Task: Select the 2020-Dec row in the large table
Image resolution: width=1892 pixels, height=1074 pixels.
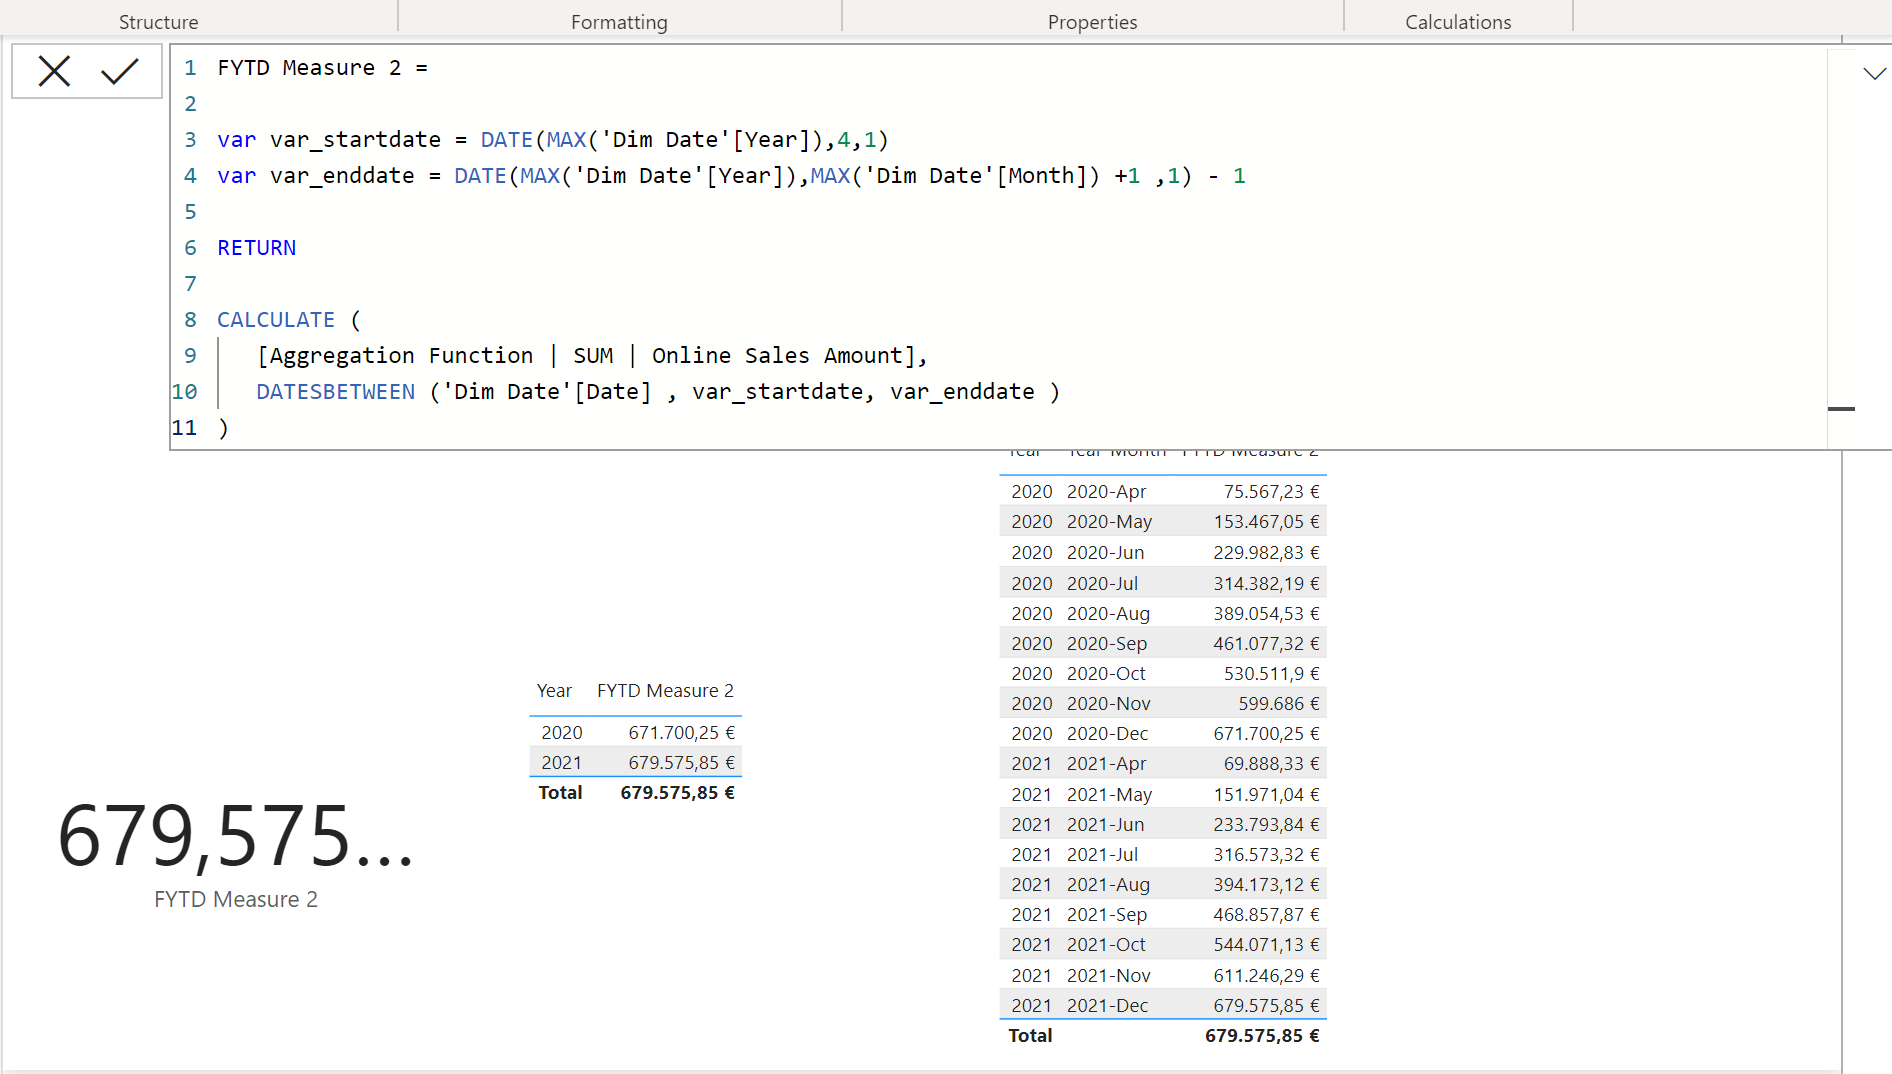Action: [x=1163, y=734]
